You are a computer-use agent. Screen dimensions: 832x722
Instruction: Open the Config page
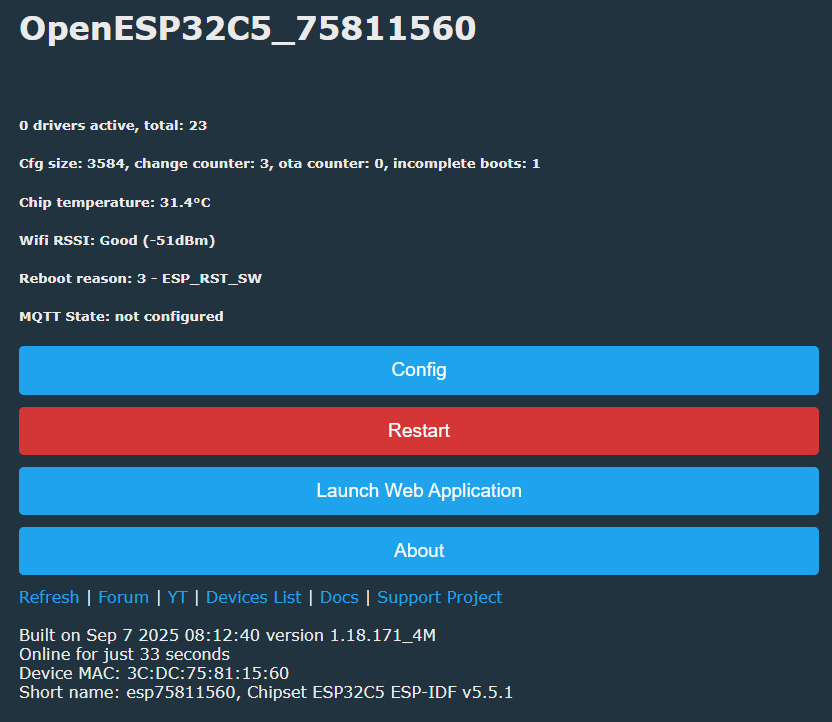(x=419, y=370)
